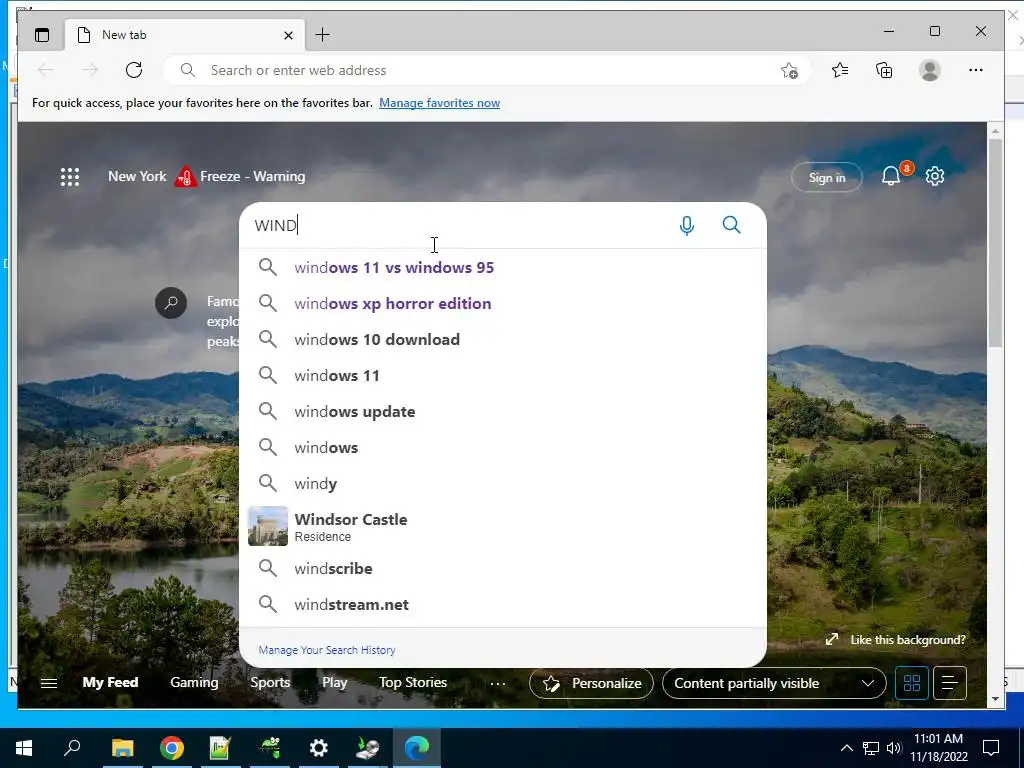The height and width of the screenshot is (768, 1024).
Task: Choose the windows update suggestion
Action: 503,411
